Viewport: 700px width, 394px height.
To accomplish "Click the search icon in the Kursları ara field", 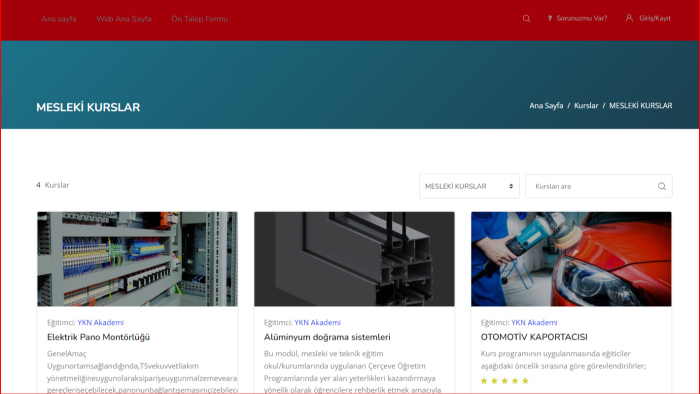I will (x=662, y=186).
